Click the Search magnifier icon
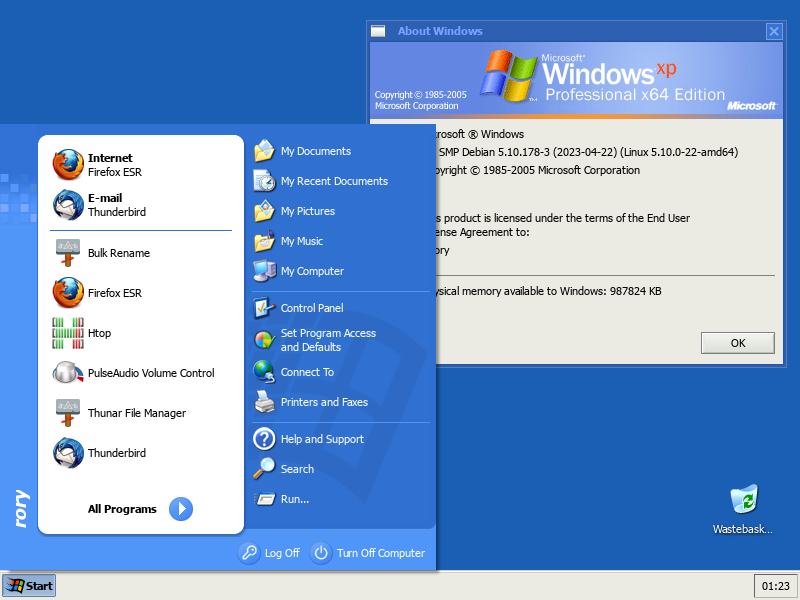The image size is (800, 600). coord(264,468)
